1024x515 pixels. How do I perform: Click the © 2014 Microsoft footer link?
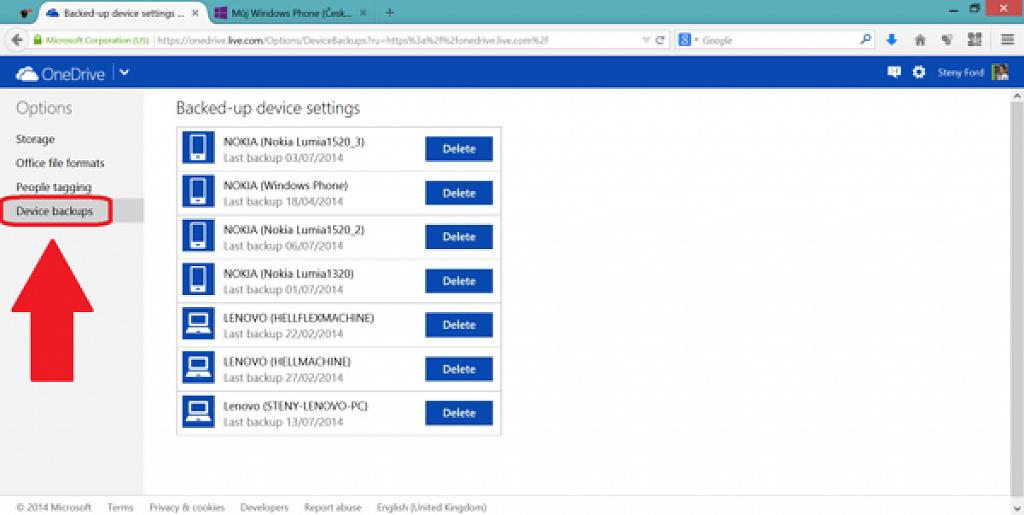click(54, 507)
